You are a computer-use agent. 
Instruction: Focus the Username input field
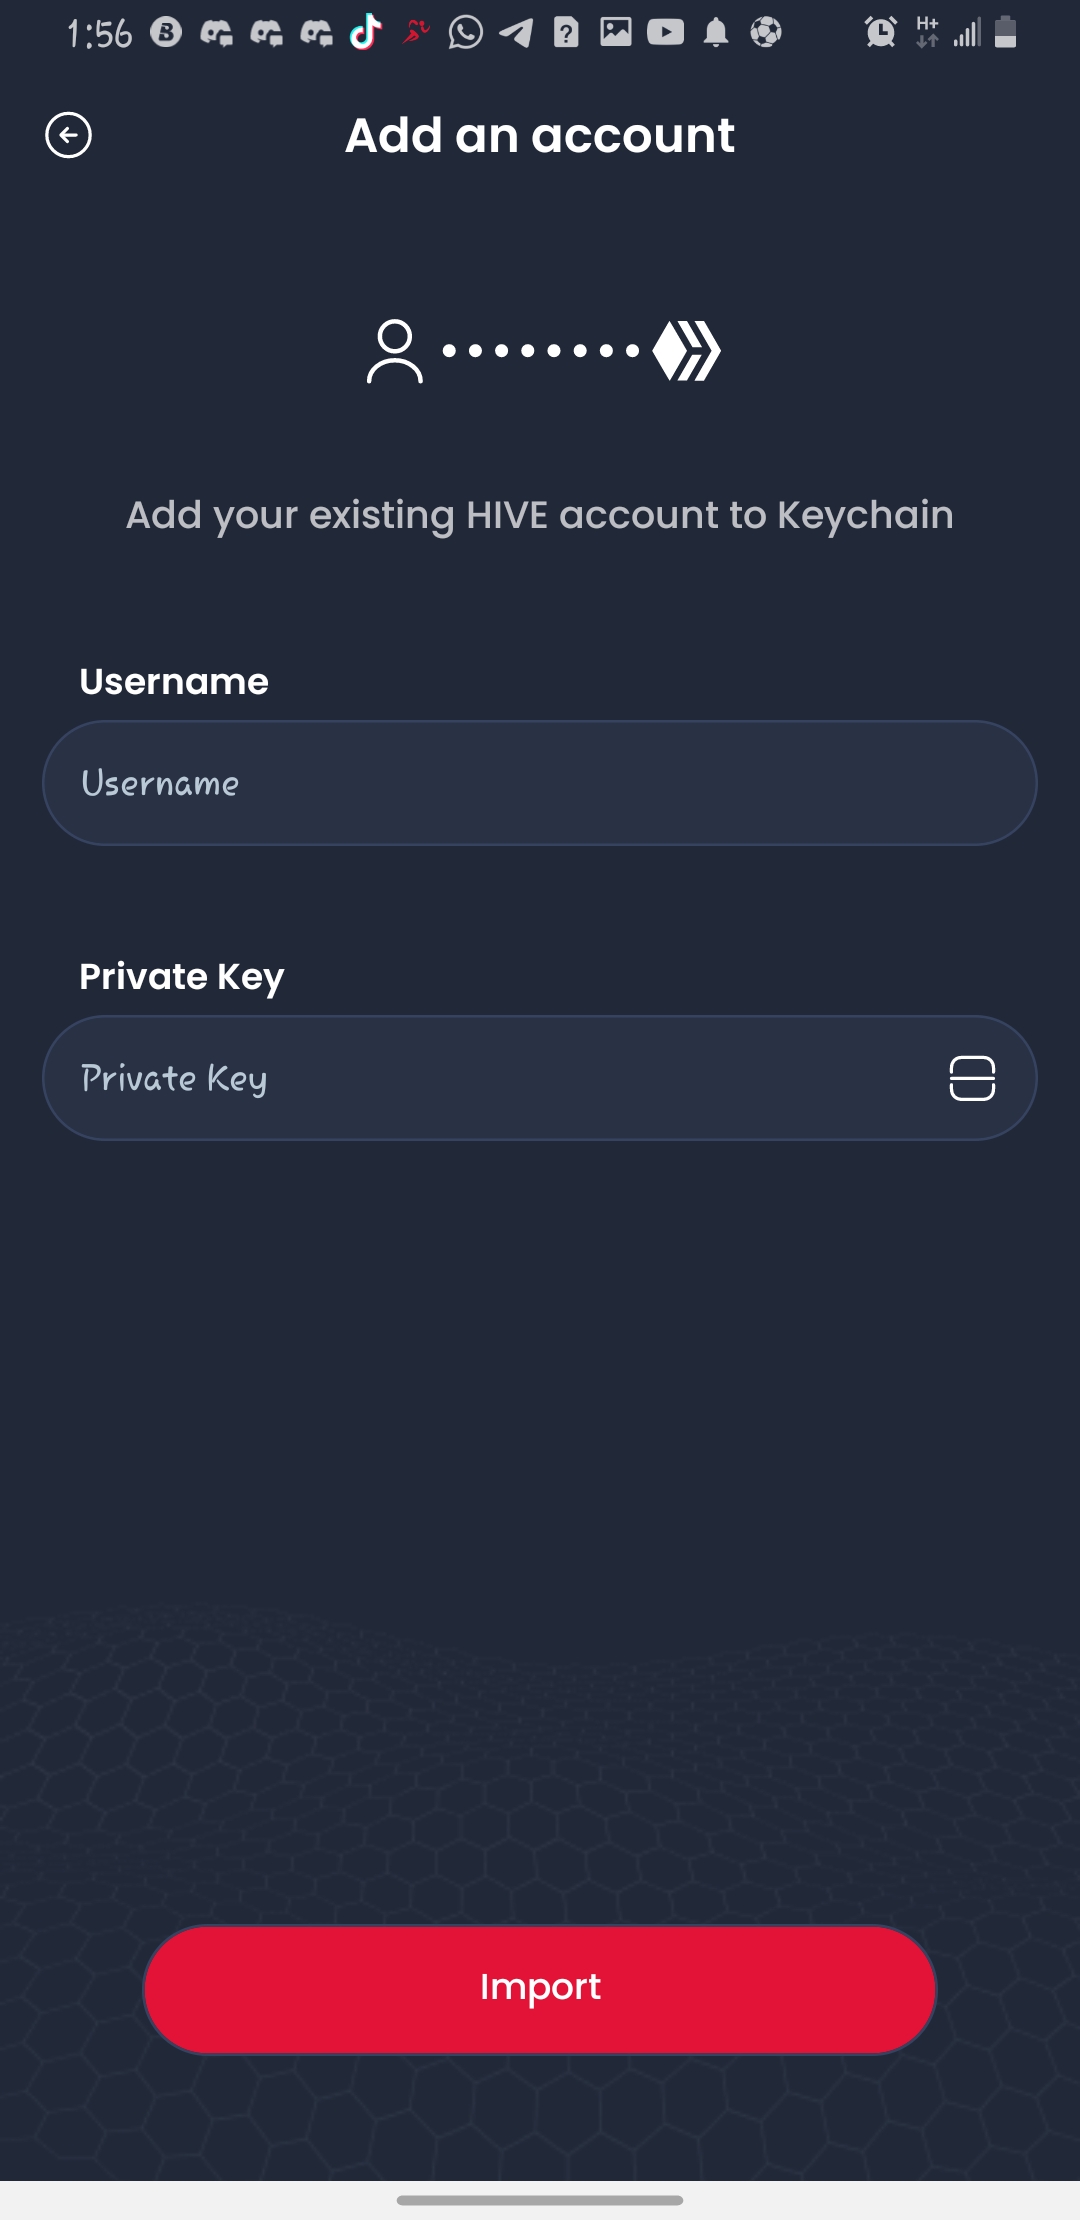tap(539, 783)
